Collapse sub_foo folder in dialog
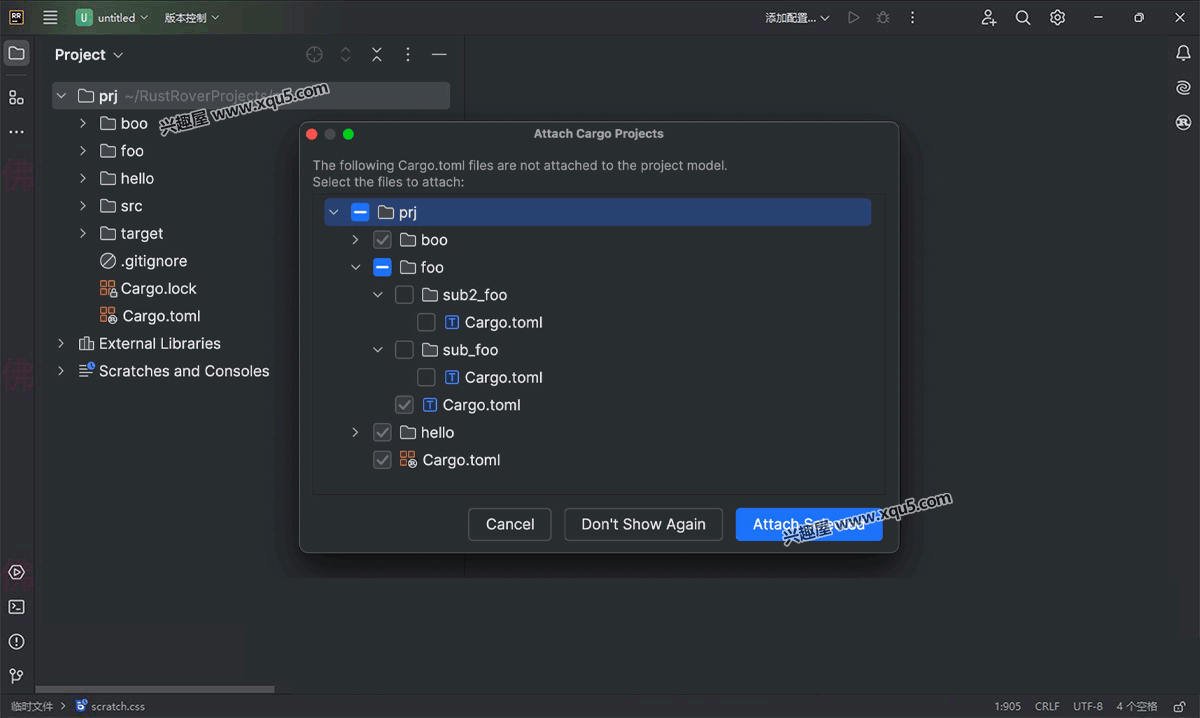 (x=377, y=350)
